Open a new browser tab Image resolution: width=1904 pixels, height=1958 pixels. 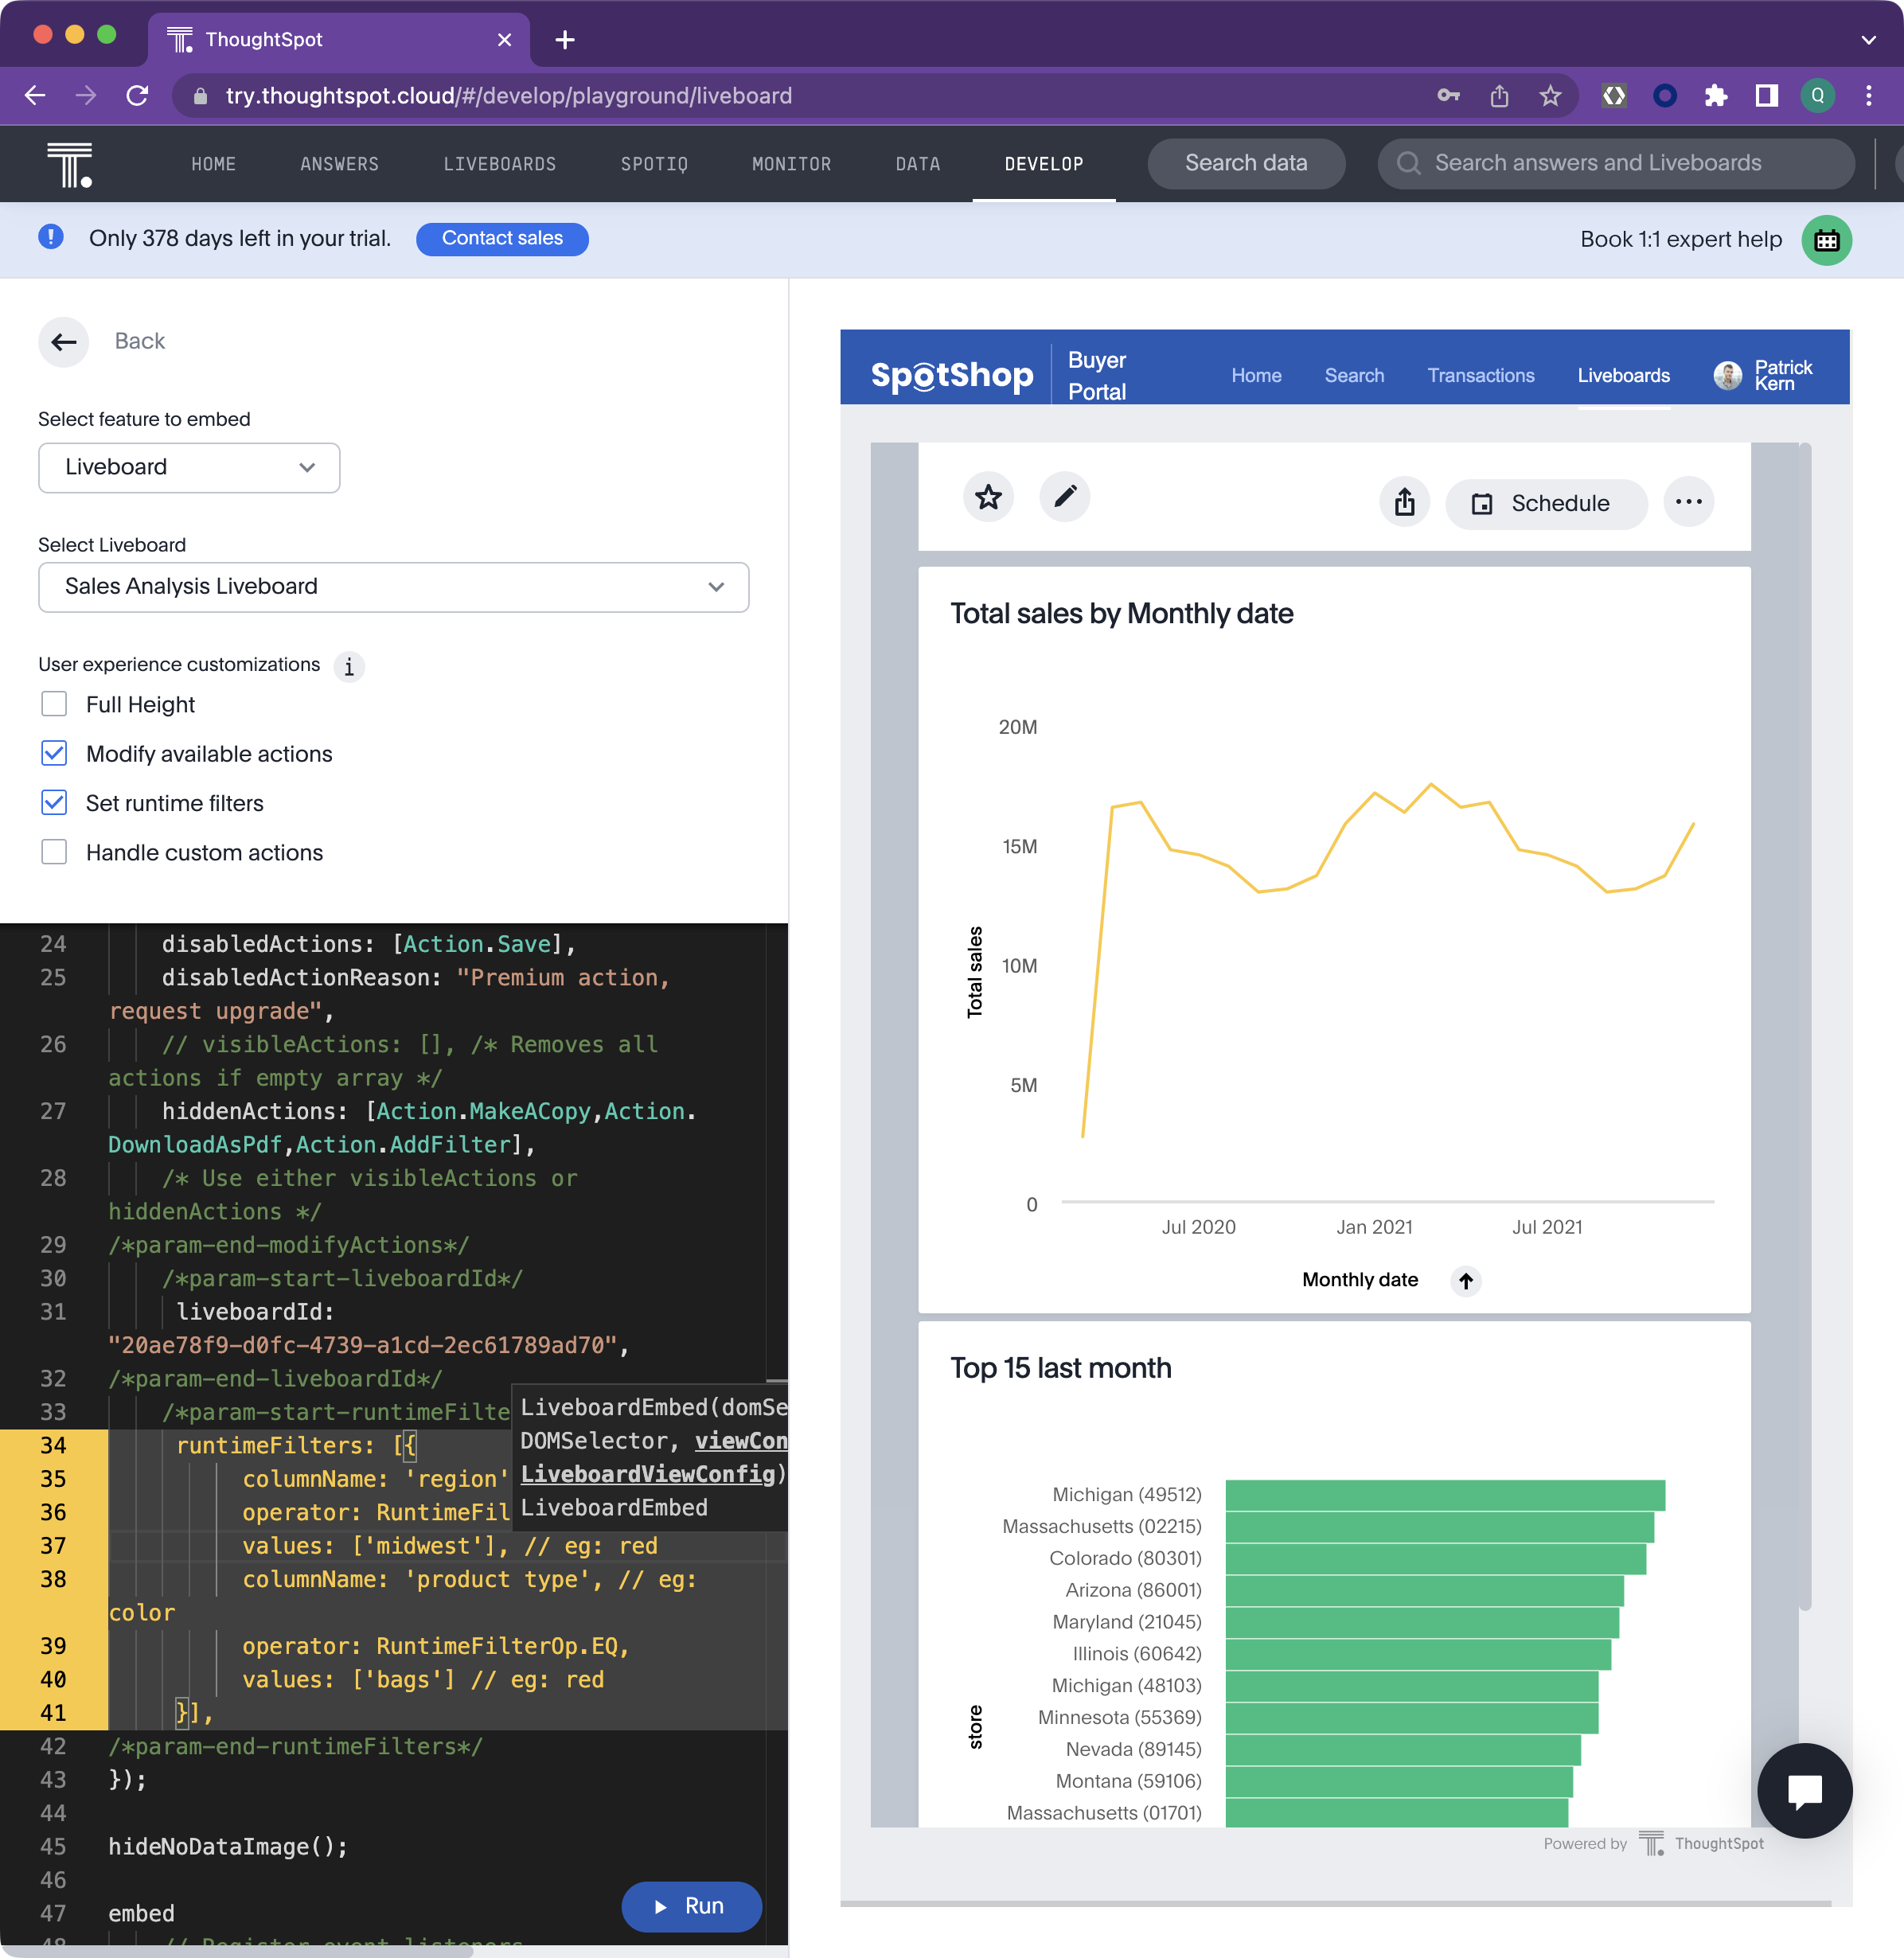click(565, 39)
